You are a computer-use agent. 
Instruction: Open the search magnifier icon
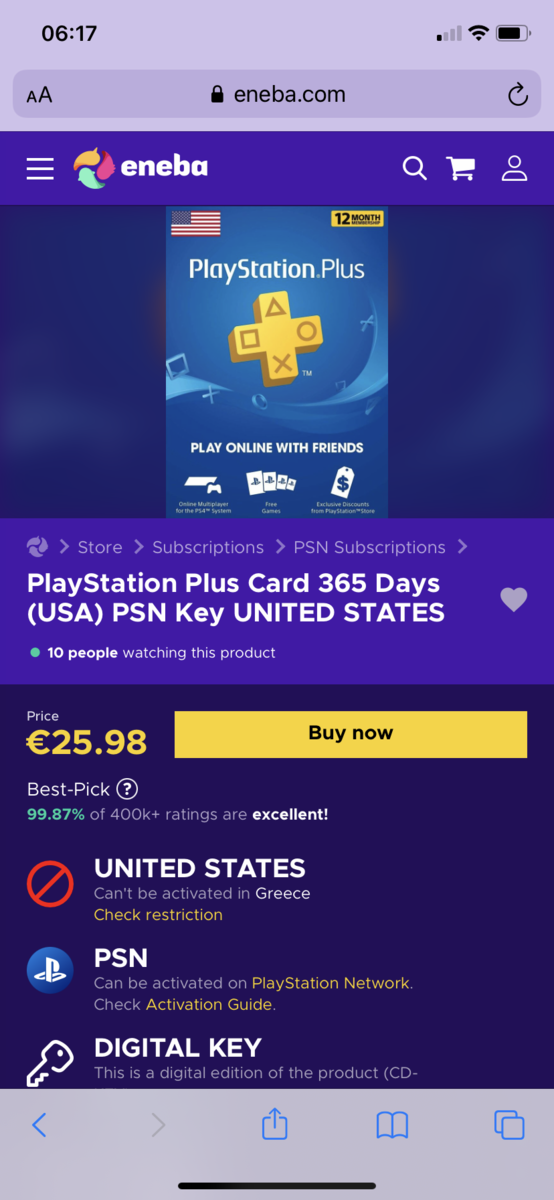415,168
